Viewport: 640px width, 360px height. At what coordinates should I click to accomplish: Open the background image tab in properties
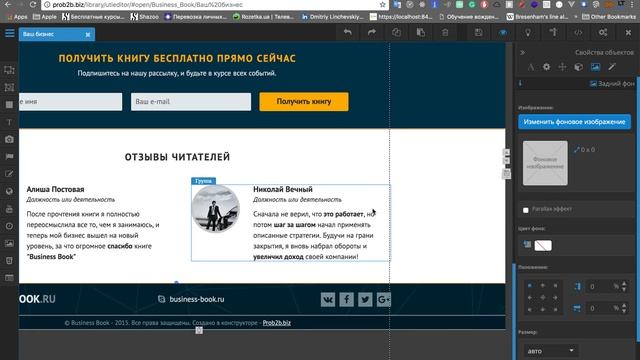(x=596, y=67)
